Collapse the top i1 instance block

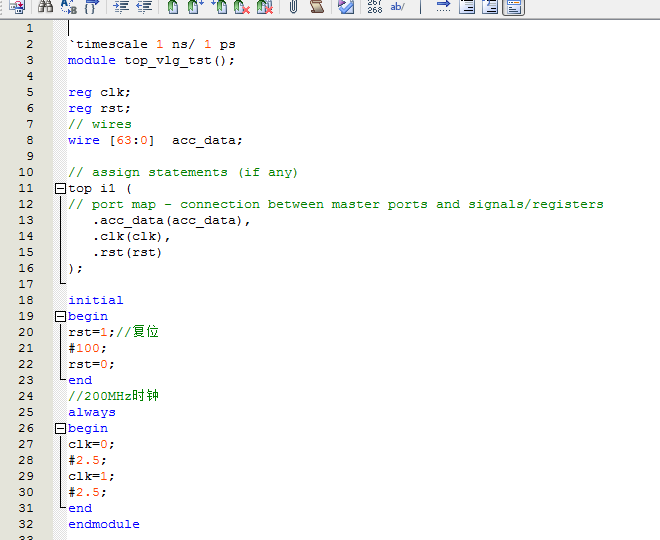click(x=61, y=188)
